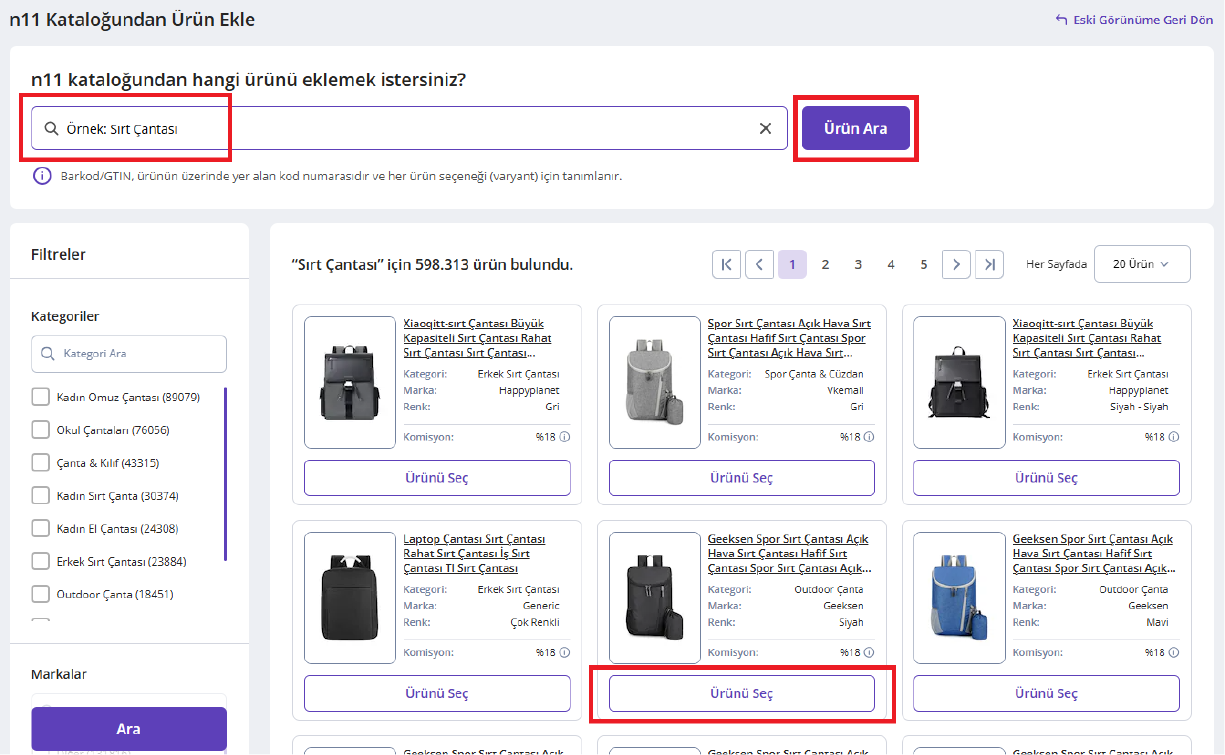
Task: Click commission info icon on blue Geeksen bag
Action: [1174, 653]
